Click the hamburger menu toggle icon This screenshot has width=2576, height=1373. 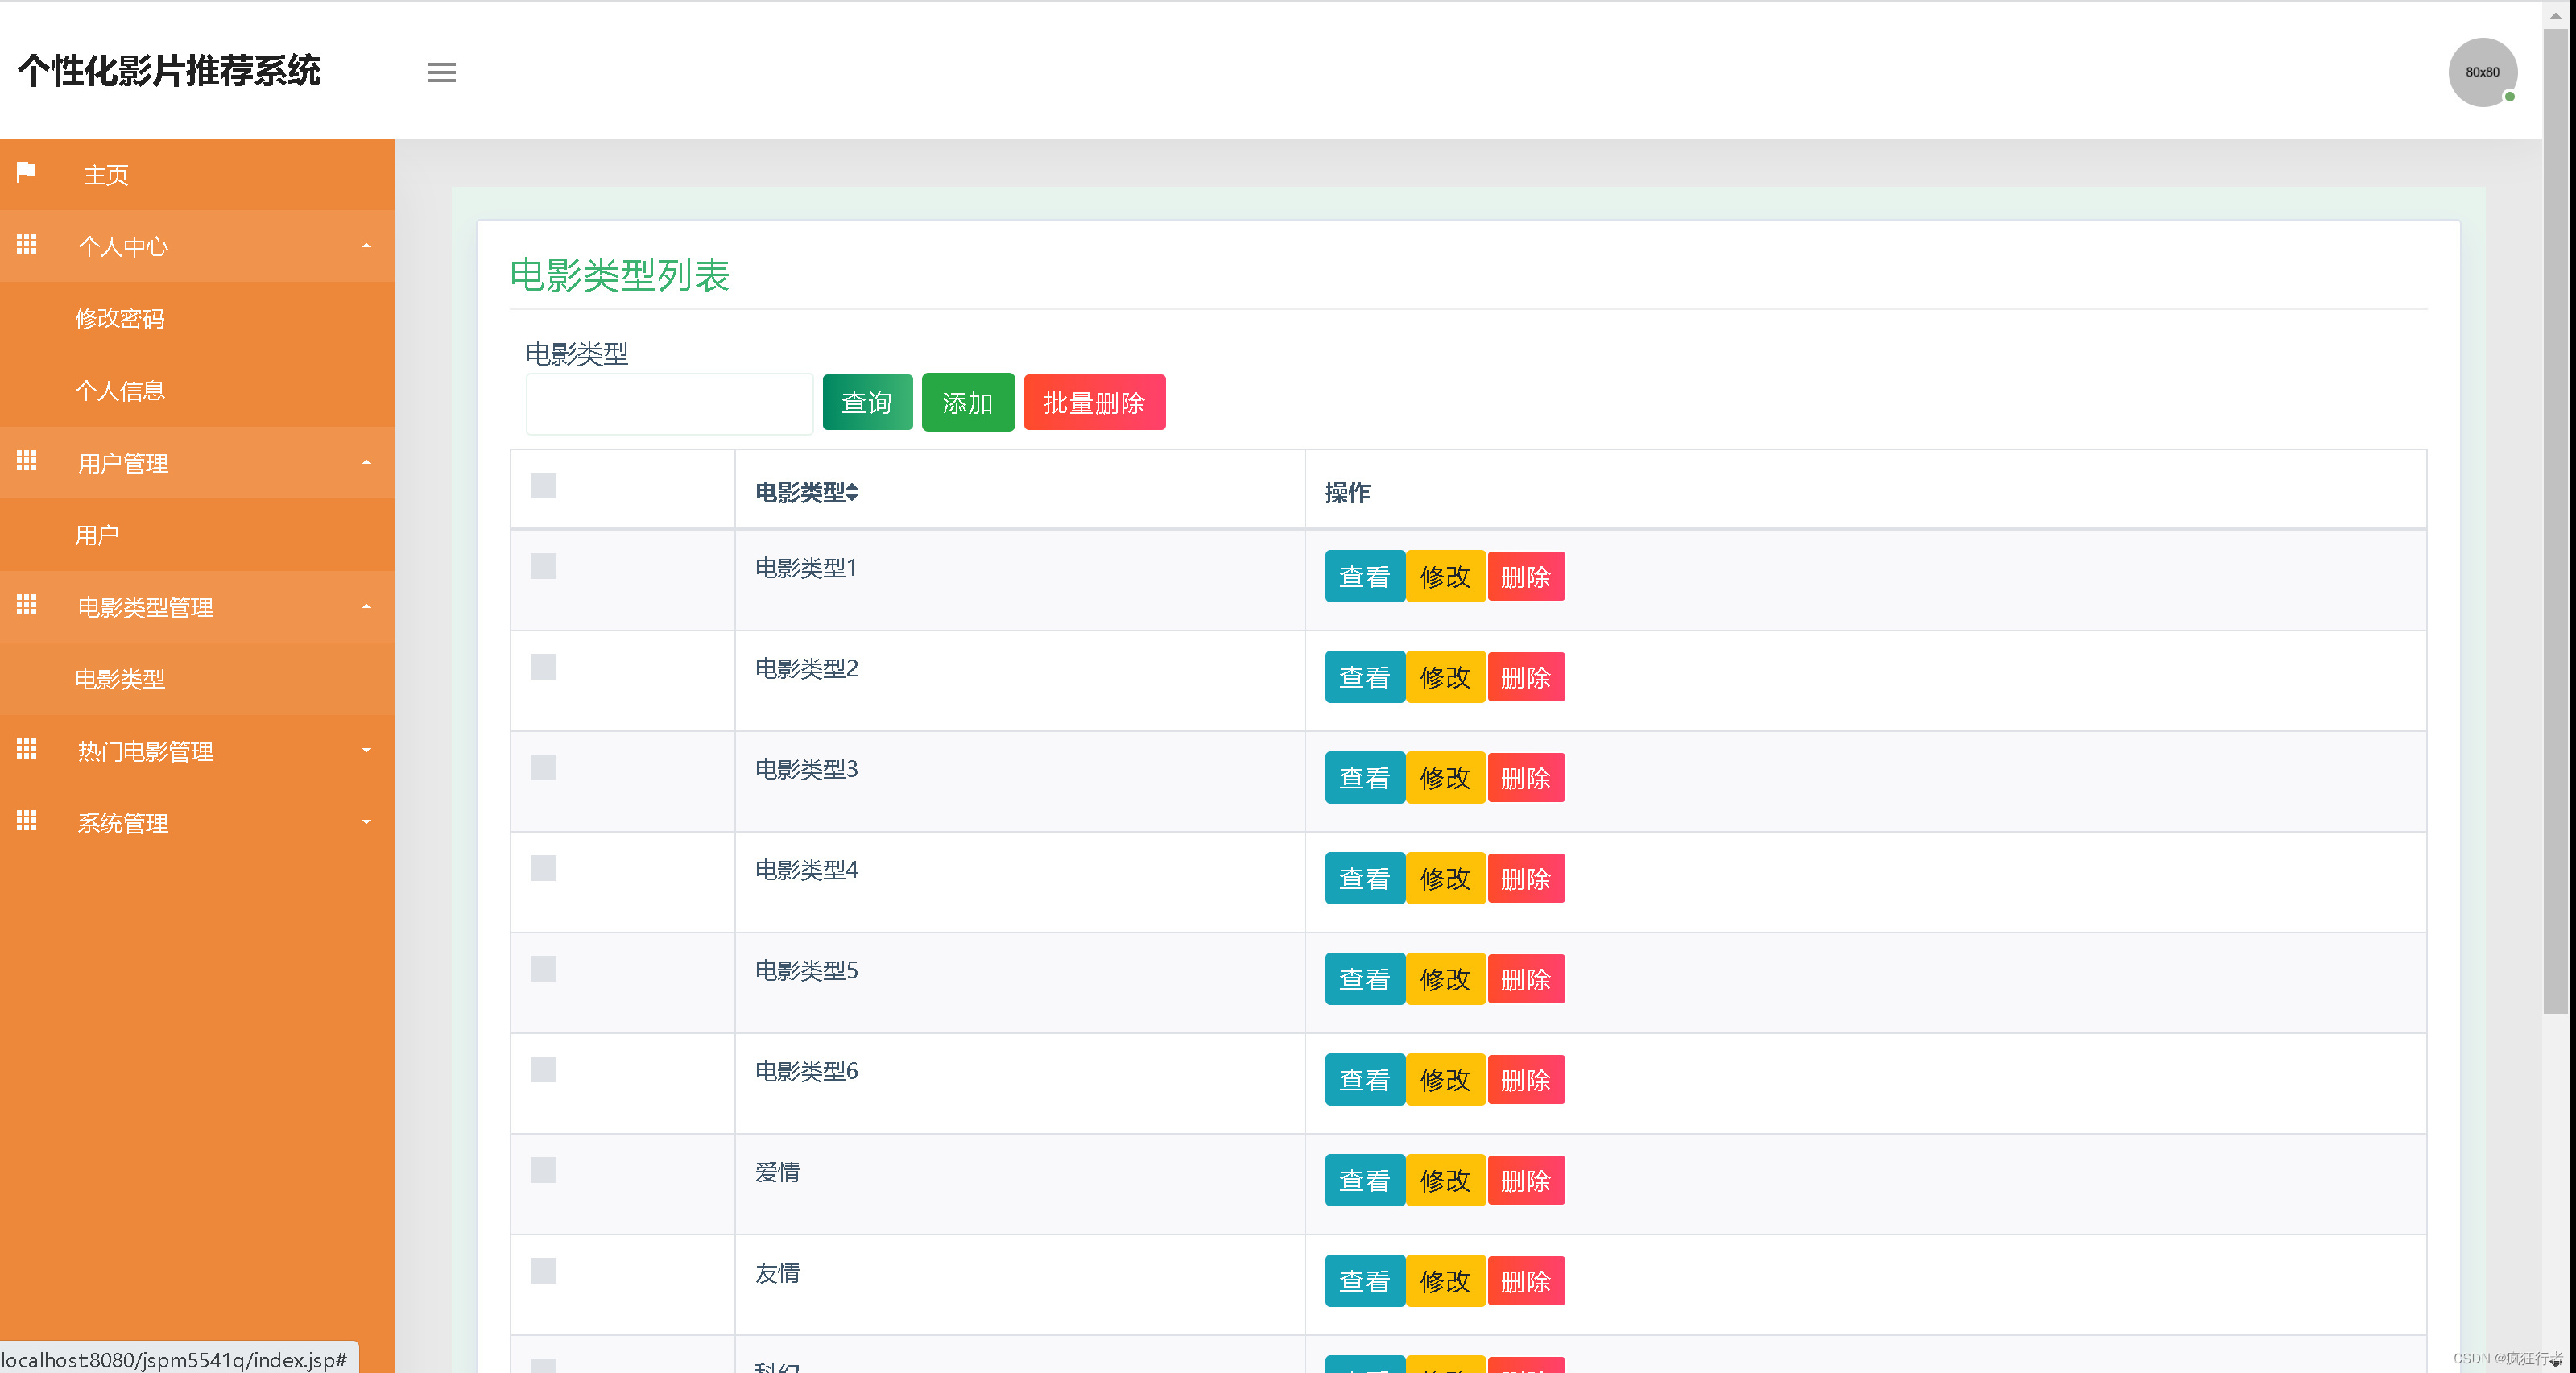click(441, 72)
